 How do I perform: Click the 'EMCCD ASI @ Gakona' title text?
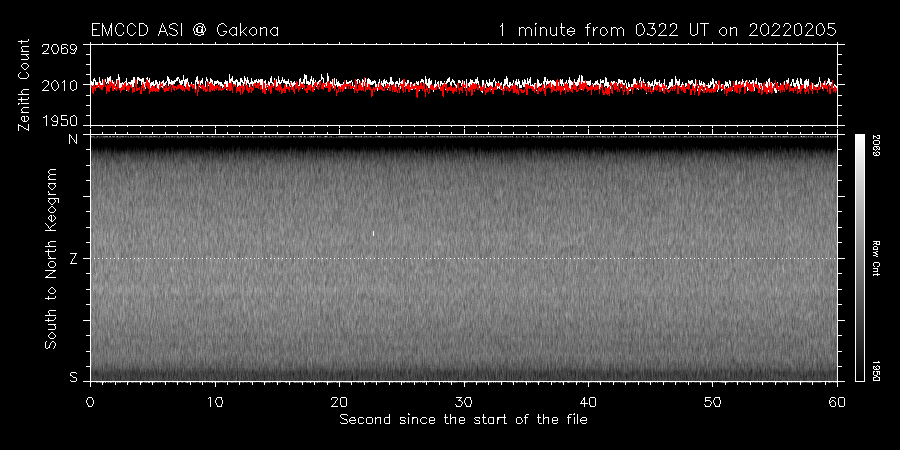[x=185, y=30]
